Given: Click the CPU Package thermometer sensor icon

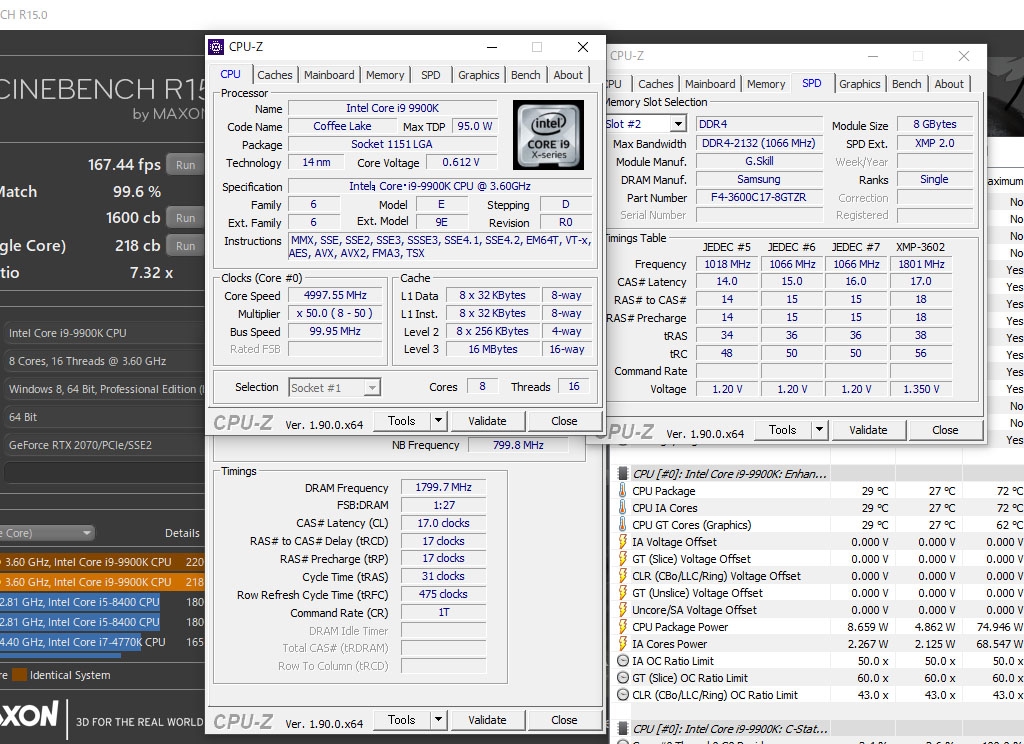Looking at the screenshot, I should (622, 491).
